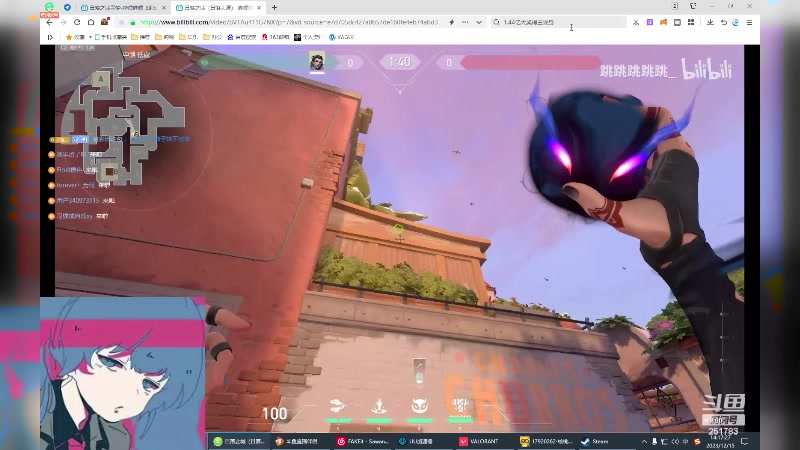
Task: Open the downloads arrow icon
Action: (x=710, y=22)
